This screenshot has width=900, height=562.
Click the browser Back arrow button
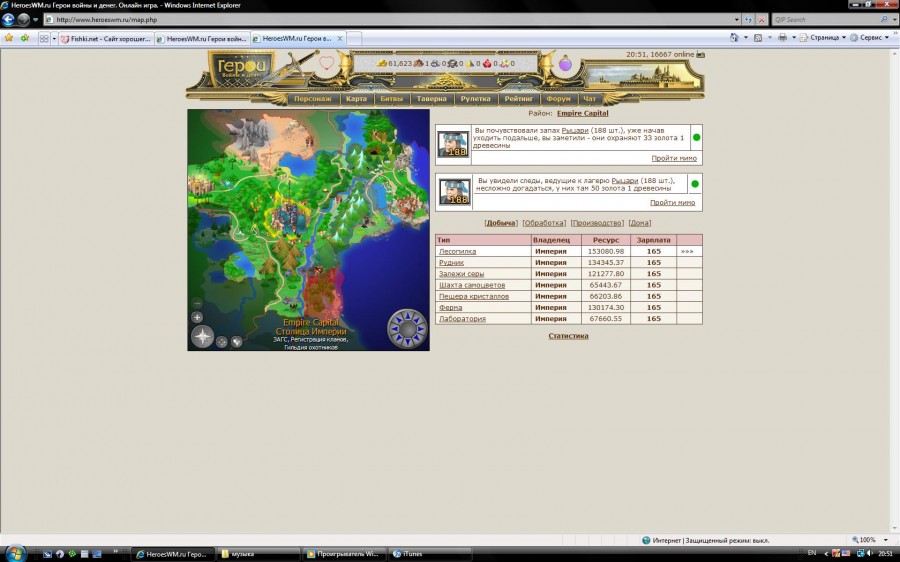[8, 20]
